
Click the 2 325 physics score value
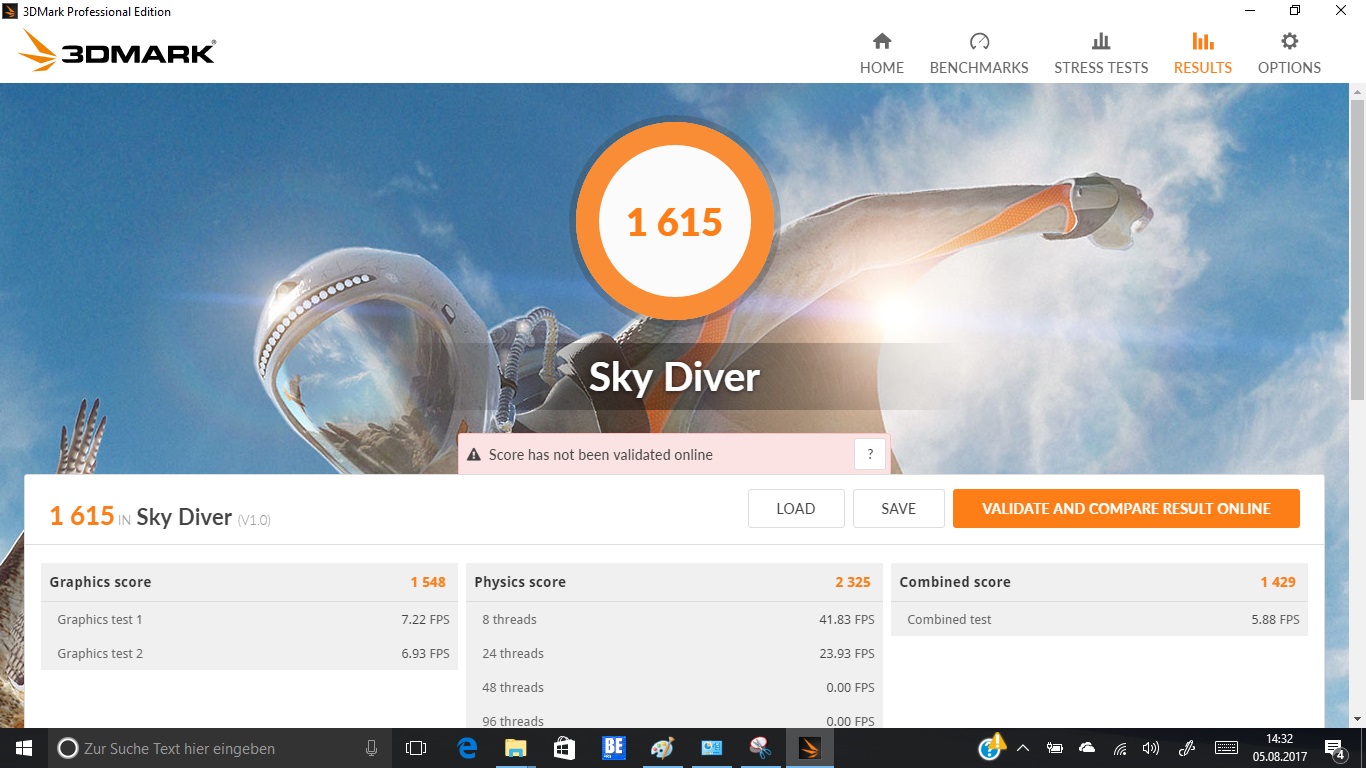(853, 582)
